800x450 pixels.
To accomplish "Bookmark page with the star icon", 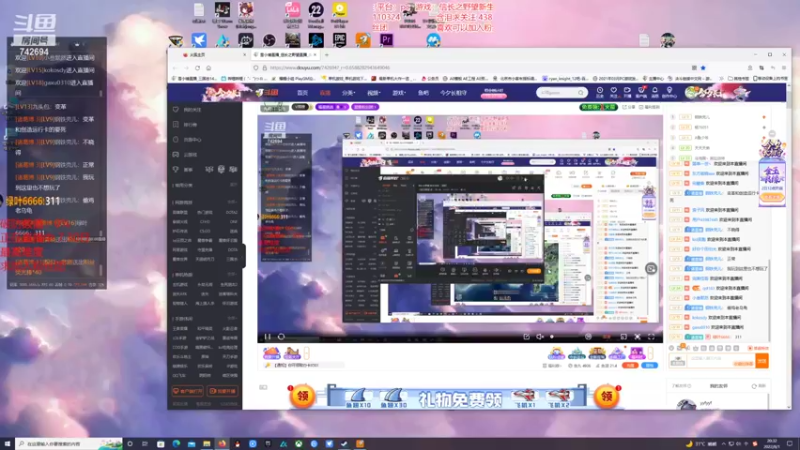I will [703, 68].
